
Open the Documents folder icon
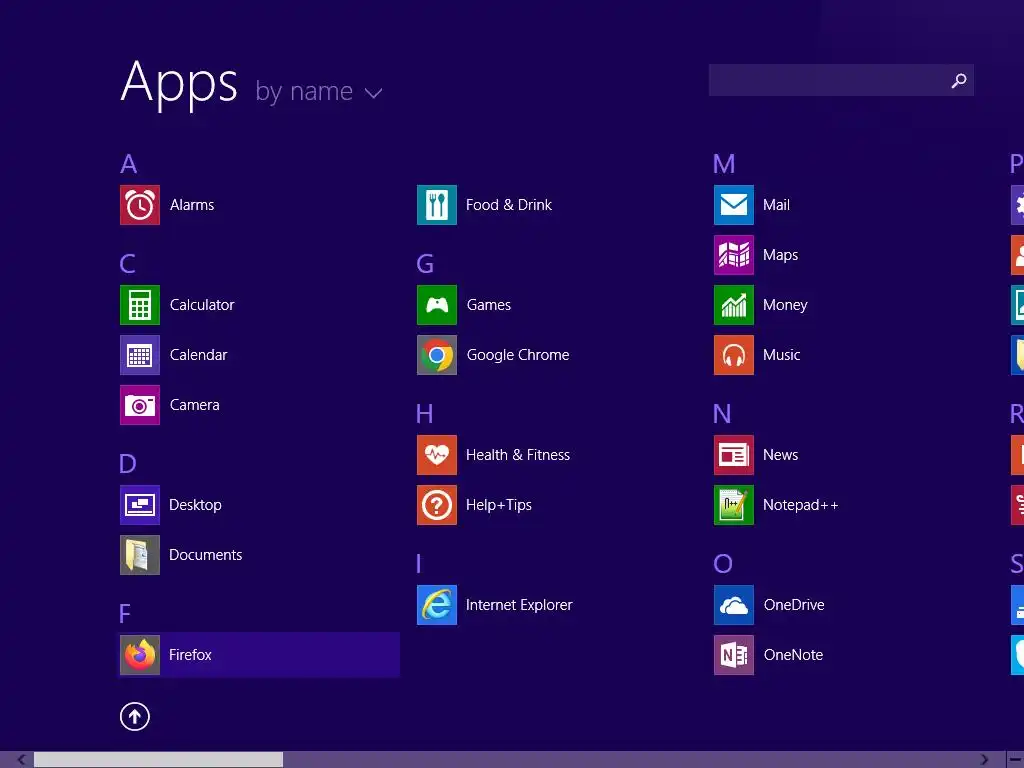[140, 555]
